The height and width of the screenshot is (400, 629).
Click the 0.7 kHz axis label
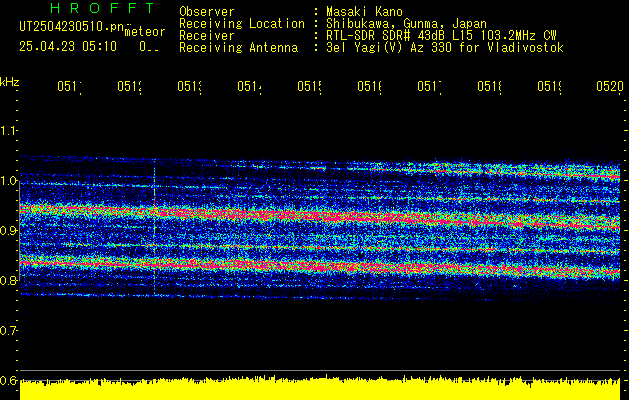pyautogui.click(x=8, y=331)
